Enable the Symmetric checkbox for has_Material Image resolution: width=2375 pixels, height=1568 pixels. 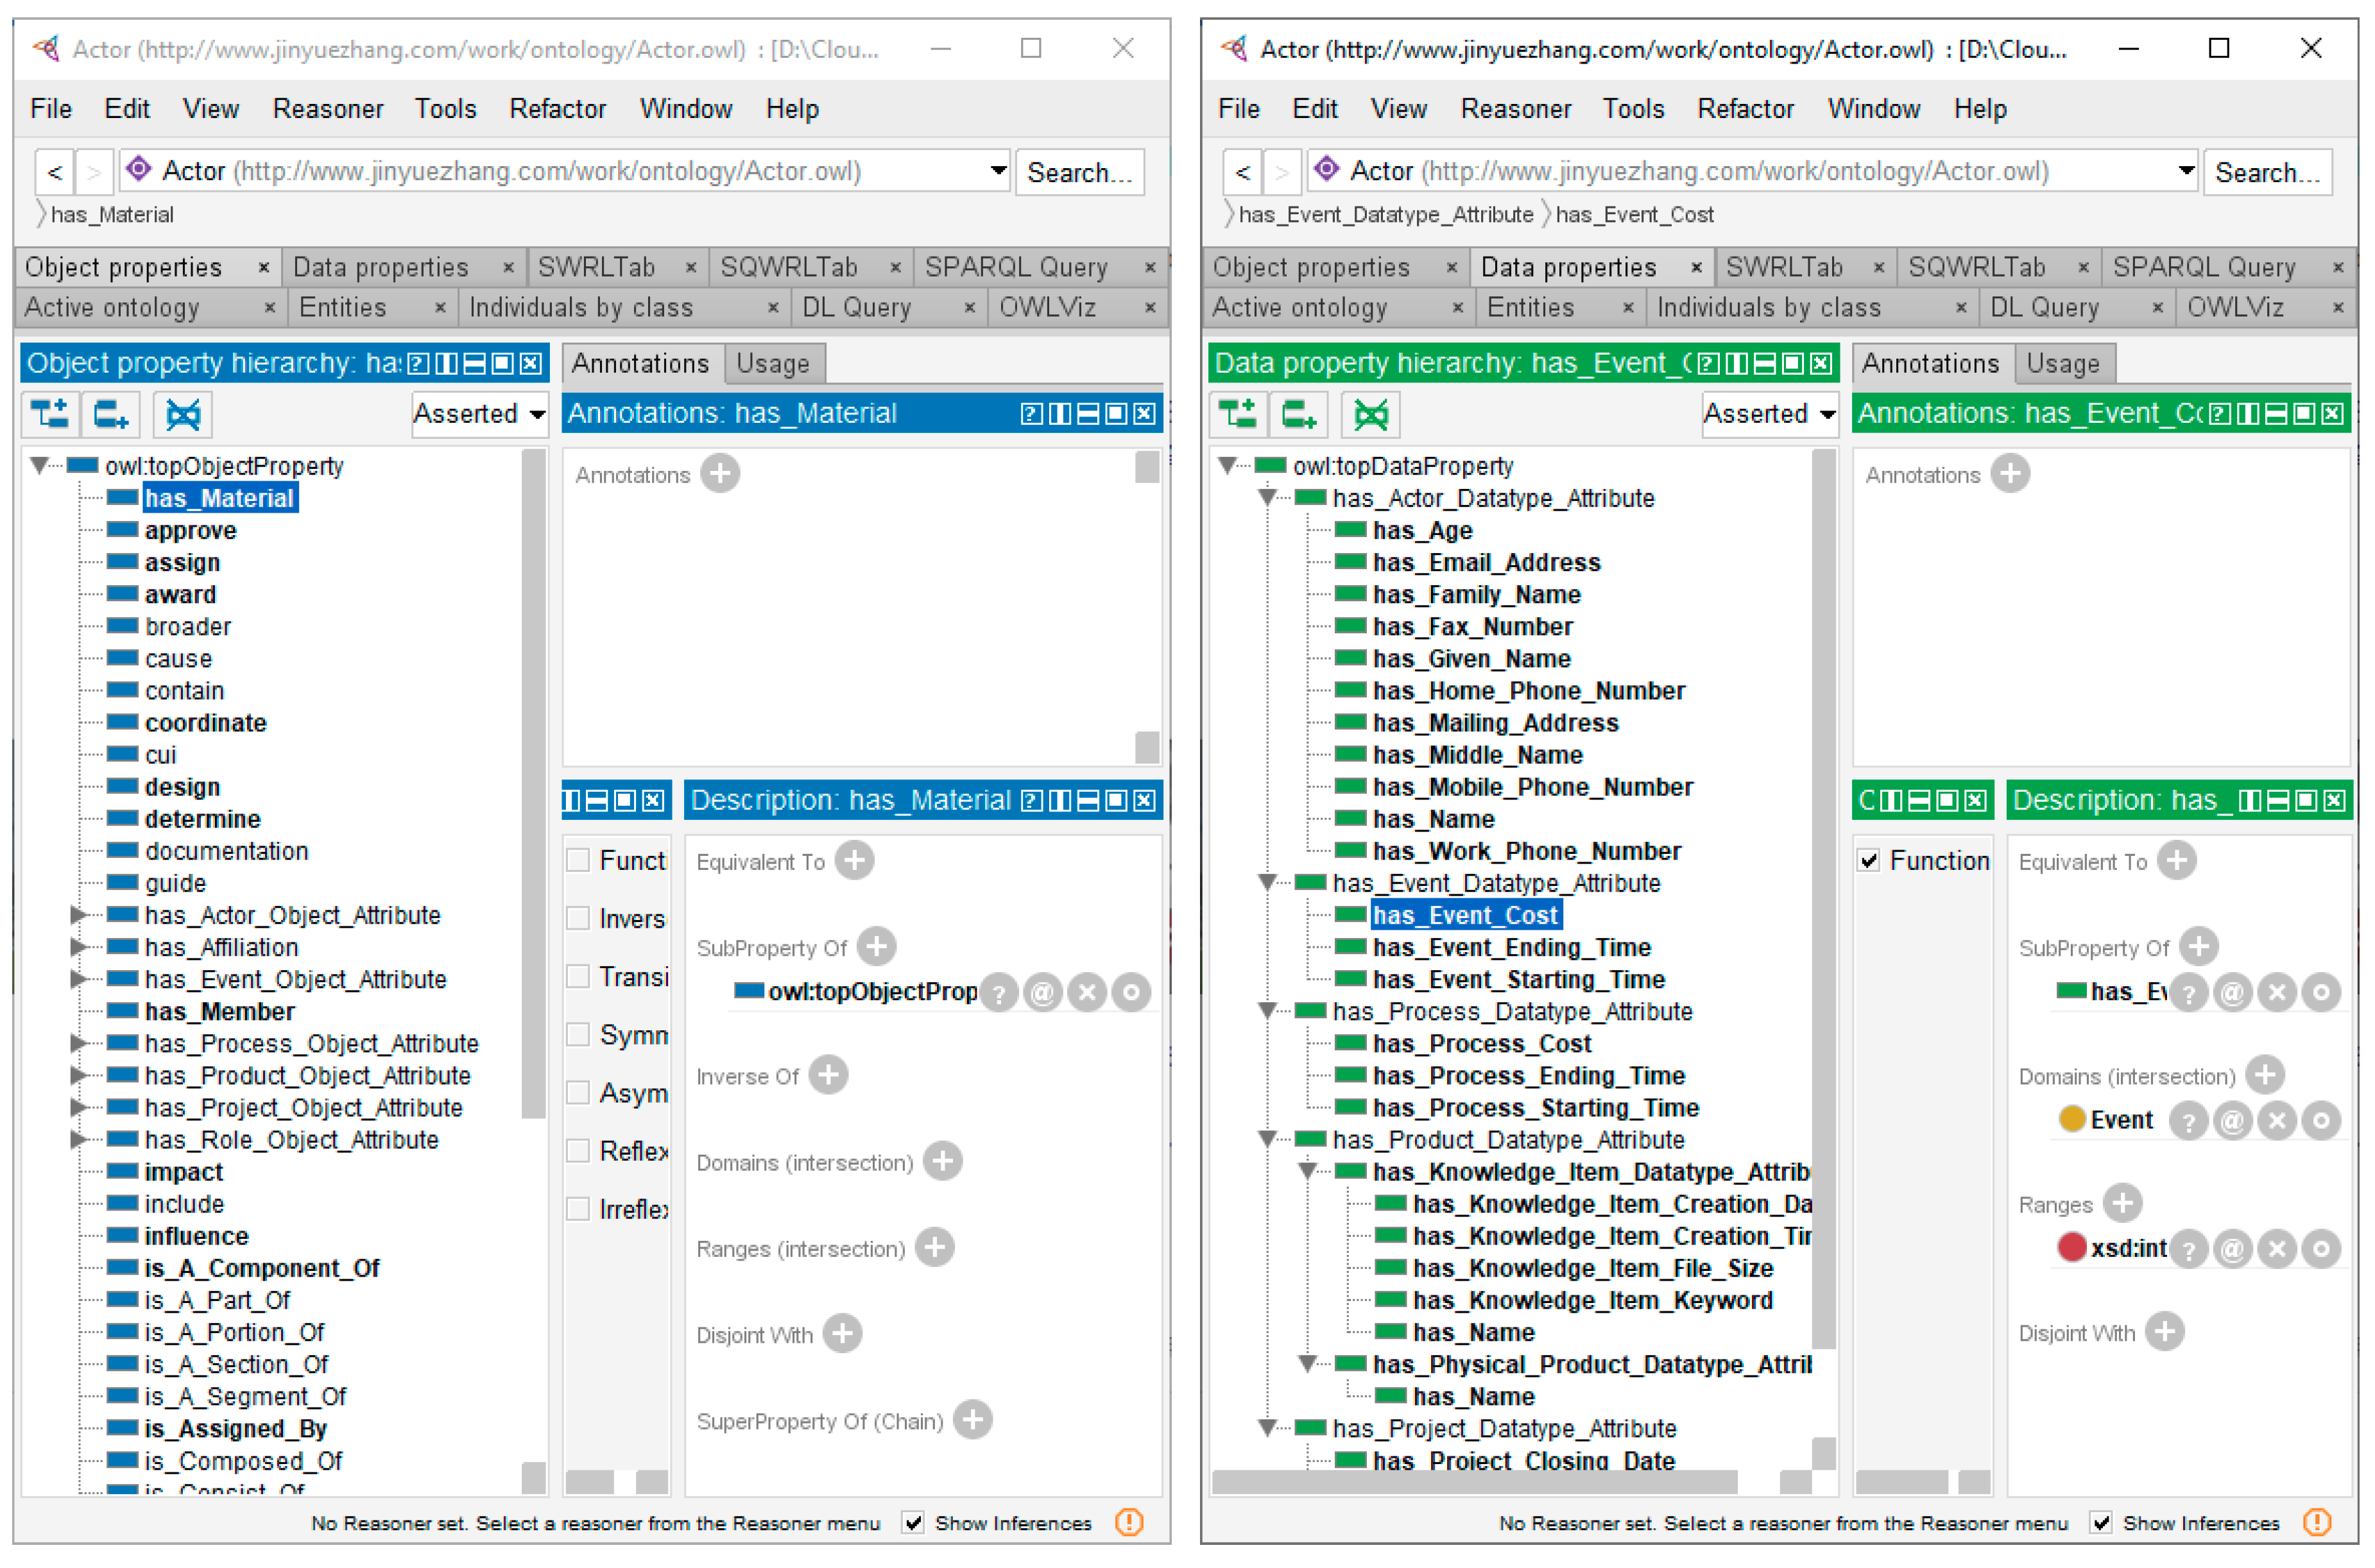pyautogui.click(x=578, y=1035)
